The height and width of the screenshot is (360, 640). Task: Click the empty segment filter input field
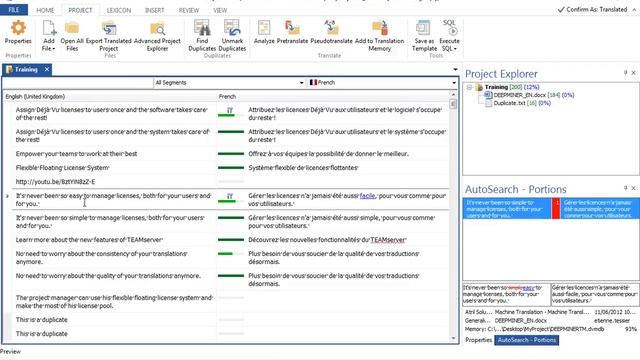pyautogui.click(x=78, y=83)
